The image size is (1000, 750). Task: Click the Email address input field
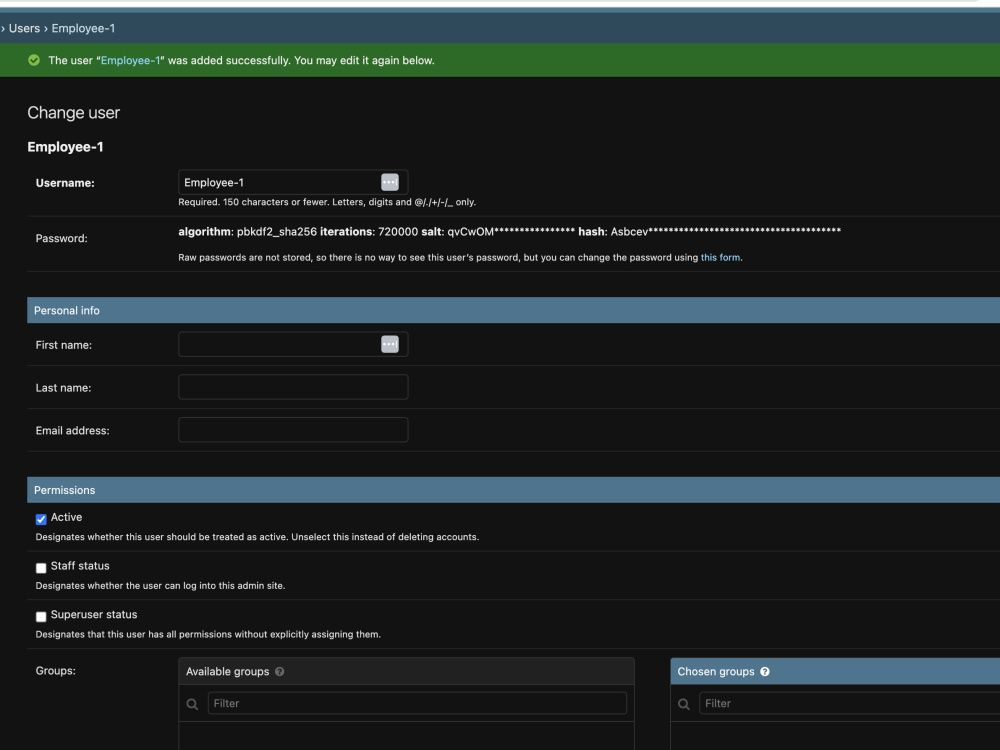(x=293, y=430)
